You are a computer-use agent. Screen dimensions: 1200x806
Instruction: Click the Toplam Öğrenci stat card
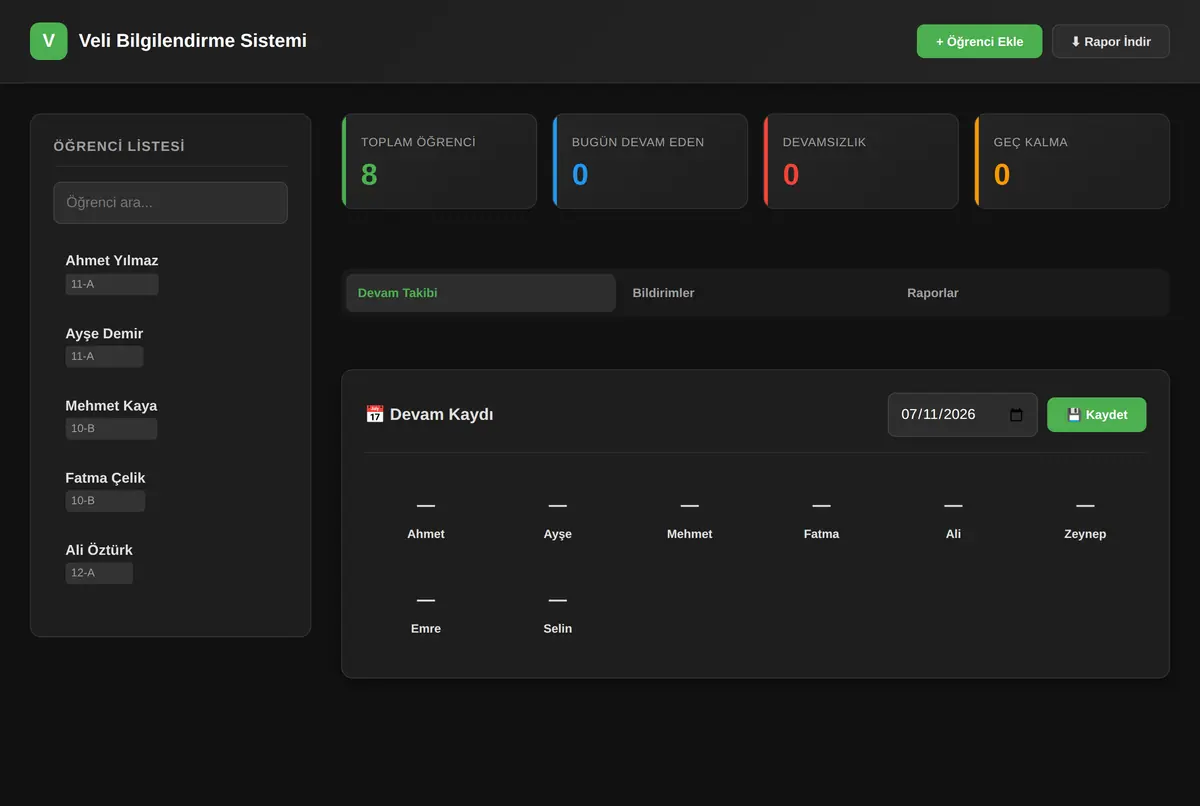tap(439, 161)
